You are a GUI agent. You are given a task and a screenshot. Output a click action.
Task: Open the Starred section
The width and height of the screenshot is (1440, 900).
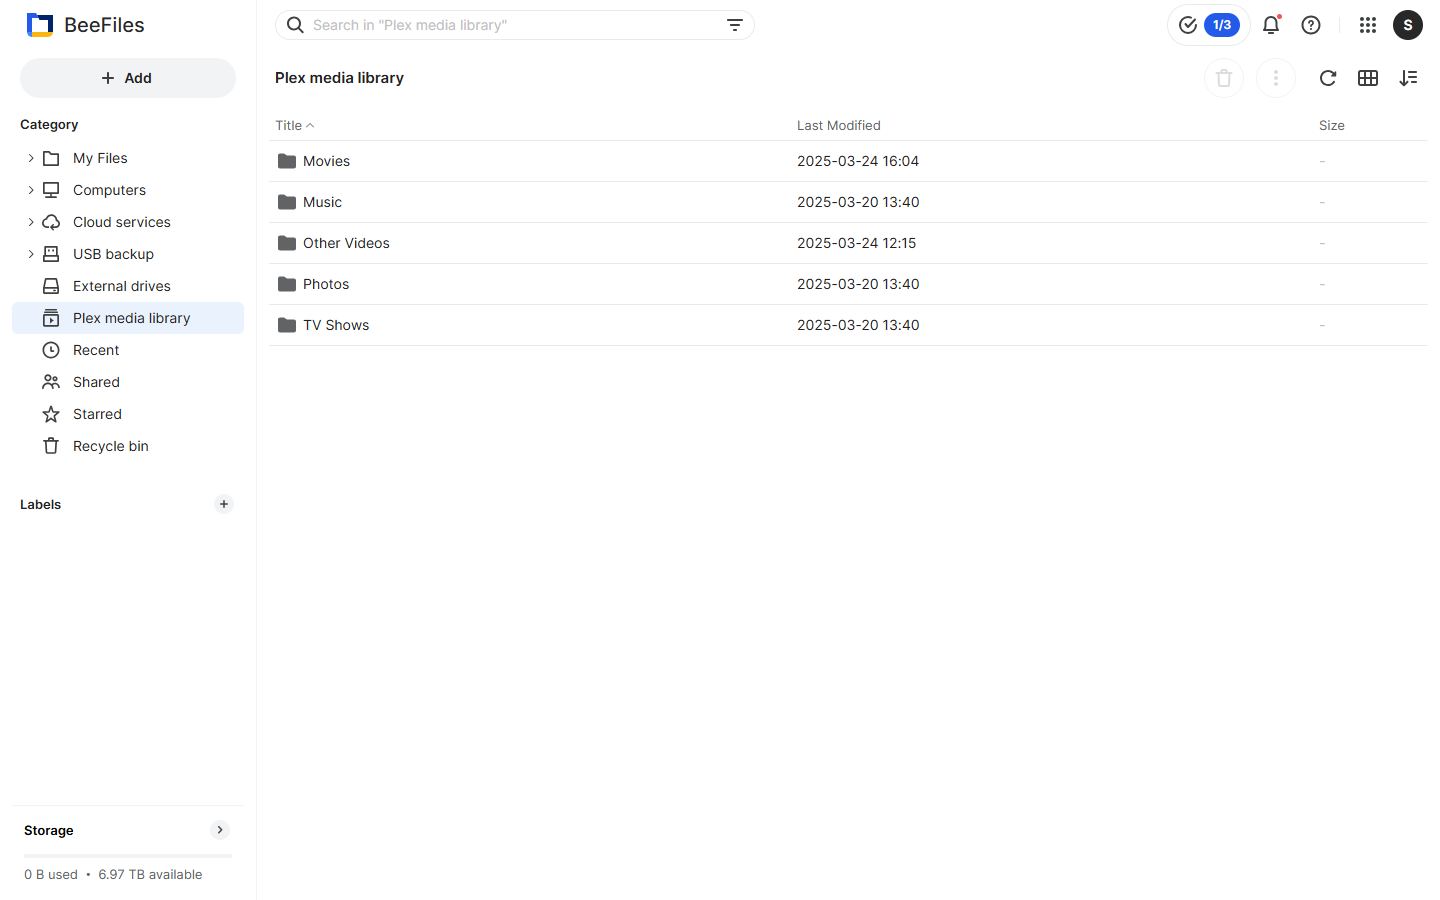[x=96, y=413]
